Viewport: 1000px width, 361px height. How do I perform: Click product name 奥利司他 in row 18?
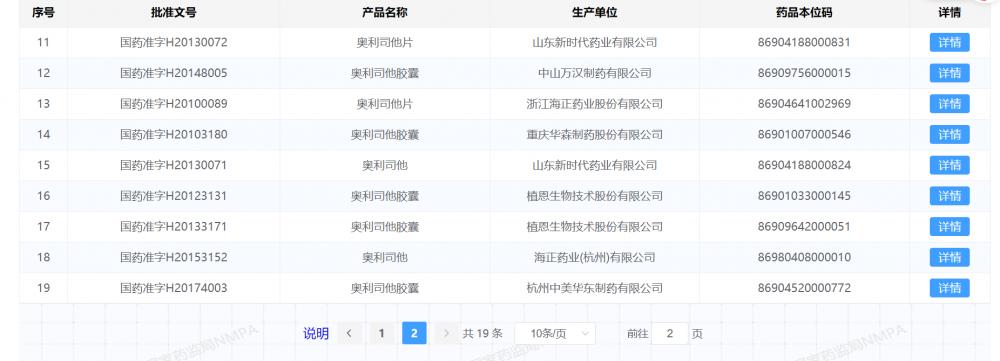(x=385, y=258)
